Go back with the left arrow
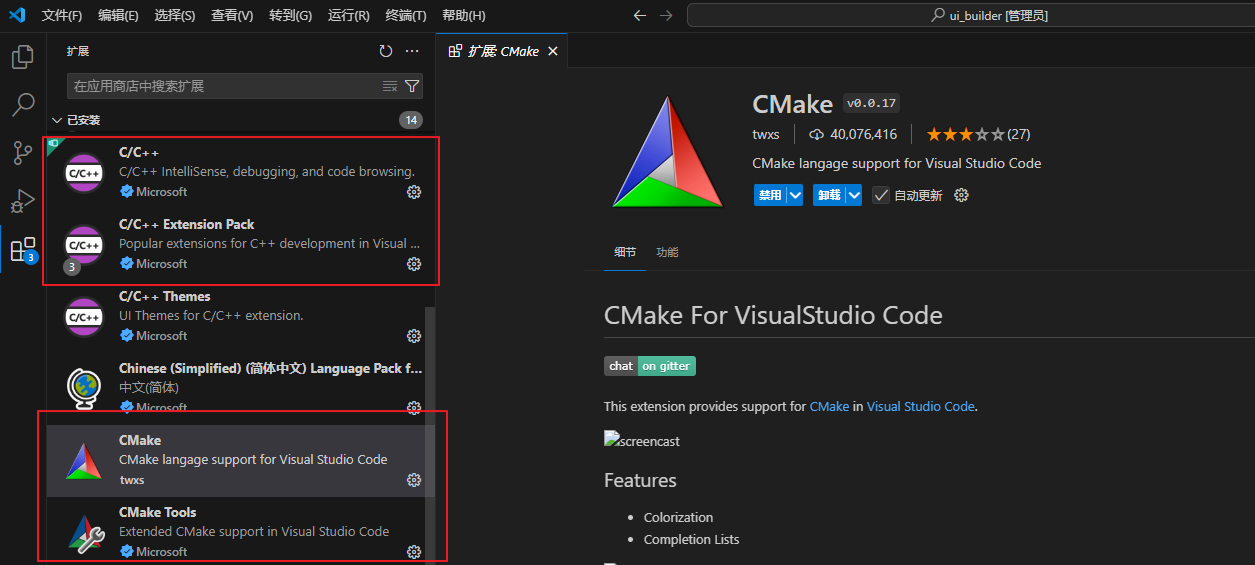 click(641, 15)
